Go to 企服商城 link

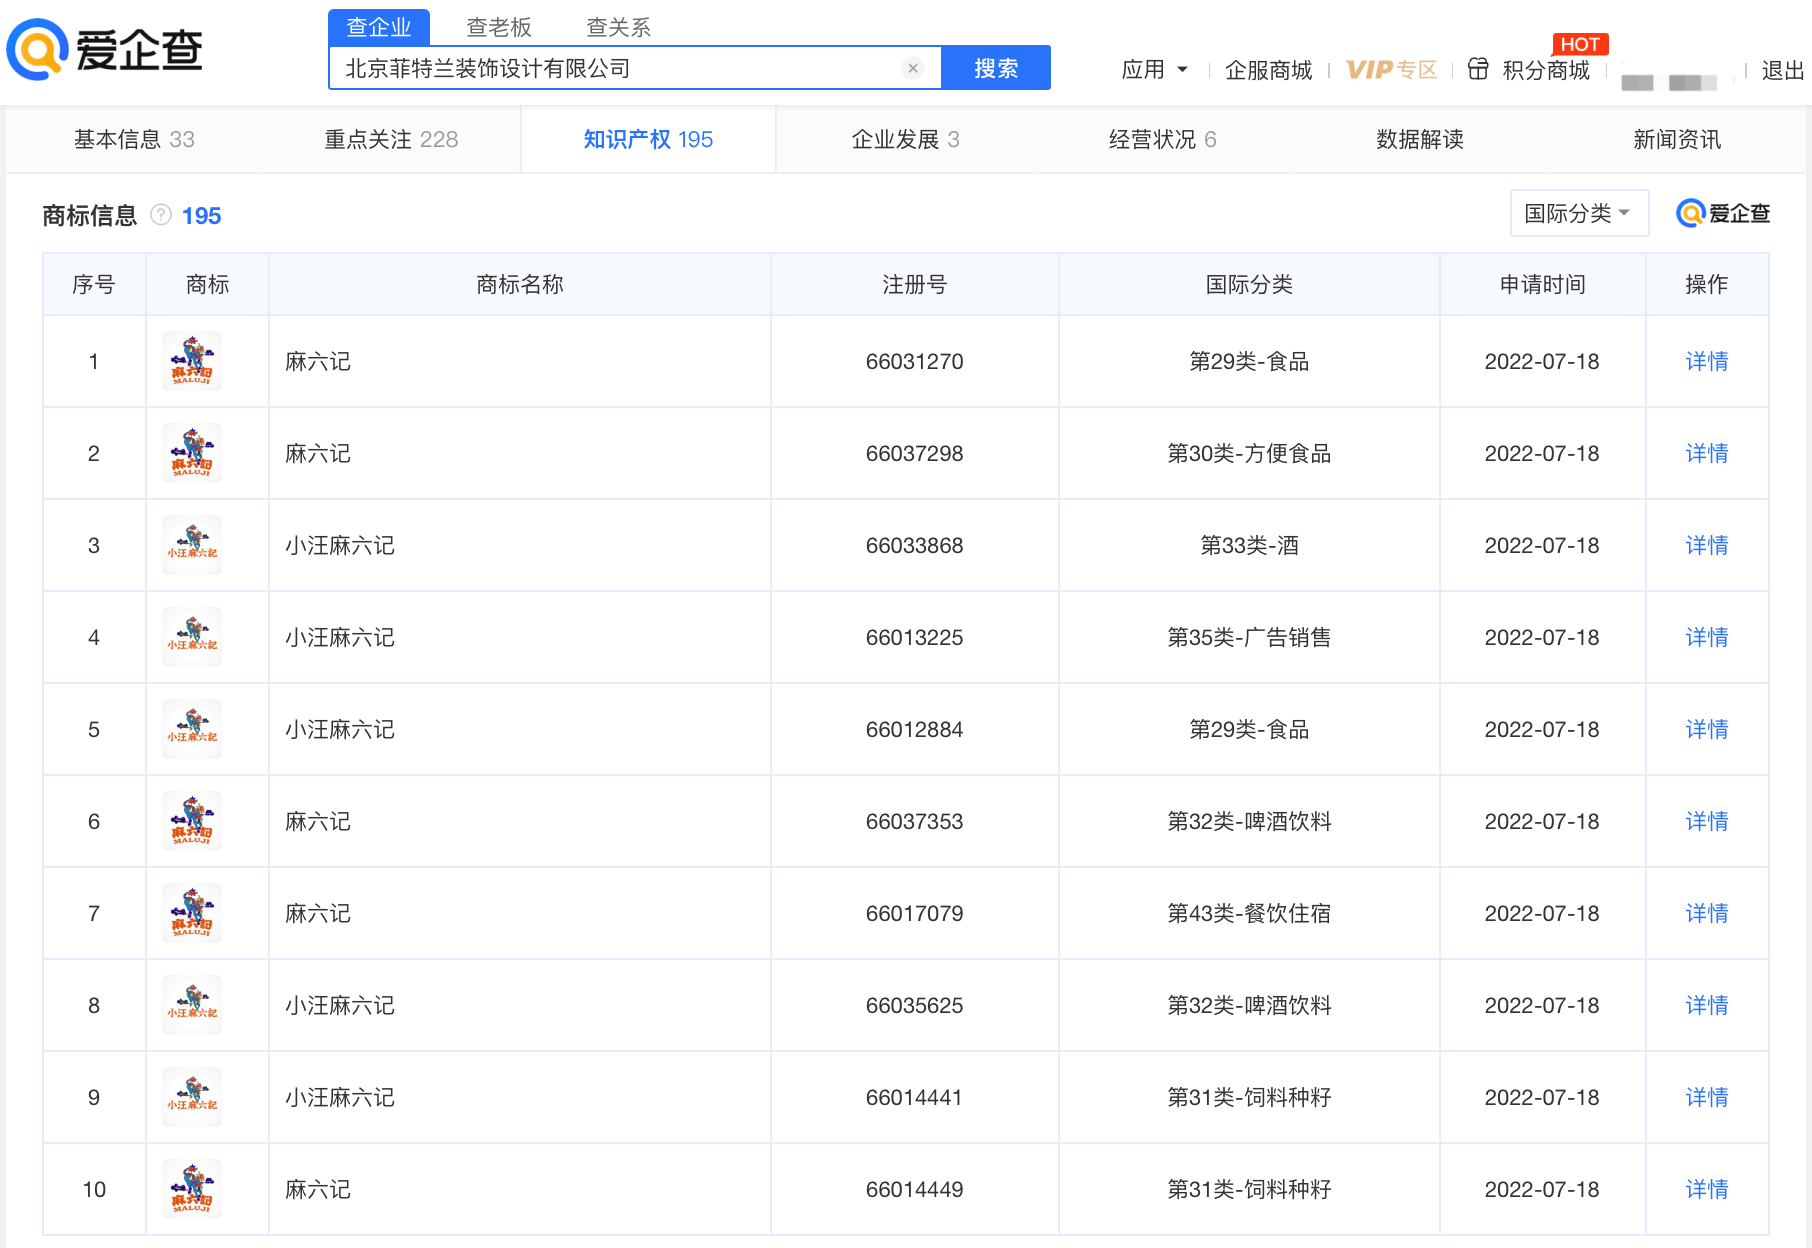(1268, 70)
